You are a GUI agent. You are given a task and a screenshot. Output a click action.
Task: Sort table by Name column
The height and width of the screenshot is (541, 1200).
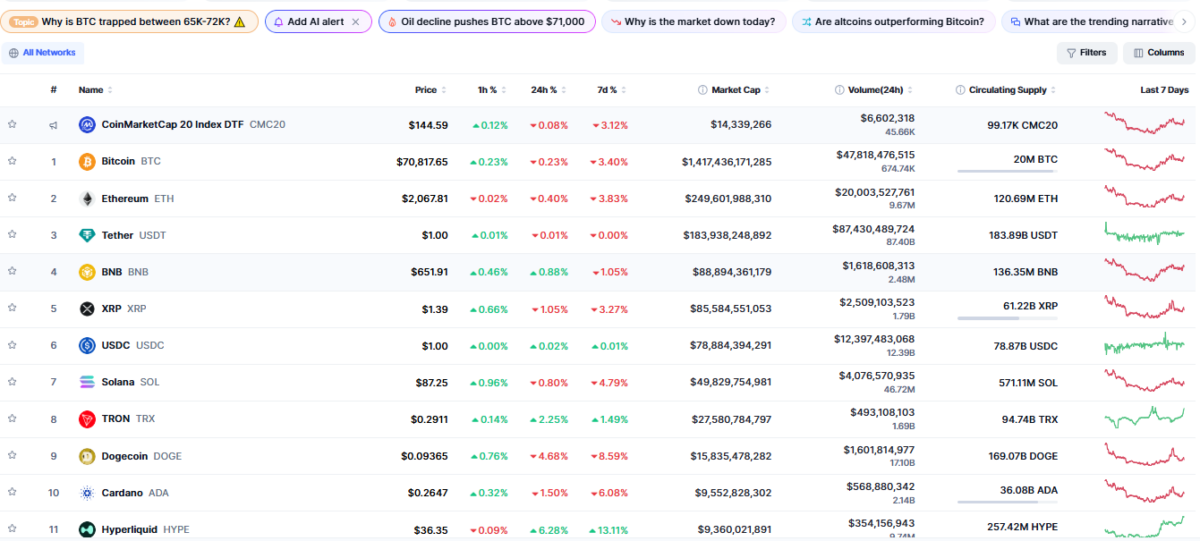coord(95,90)
